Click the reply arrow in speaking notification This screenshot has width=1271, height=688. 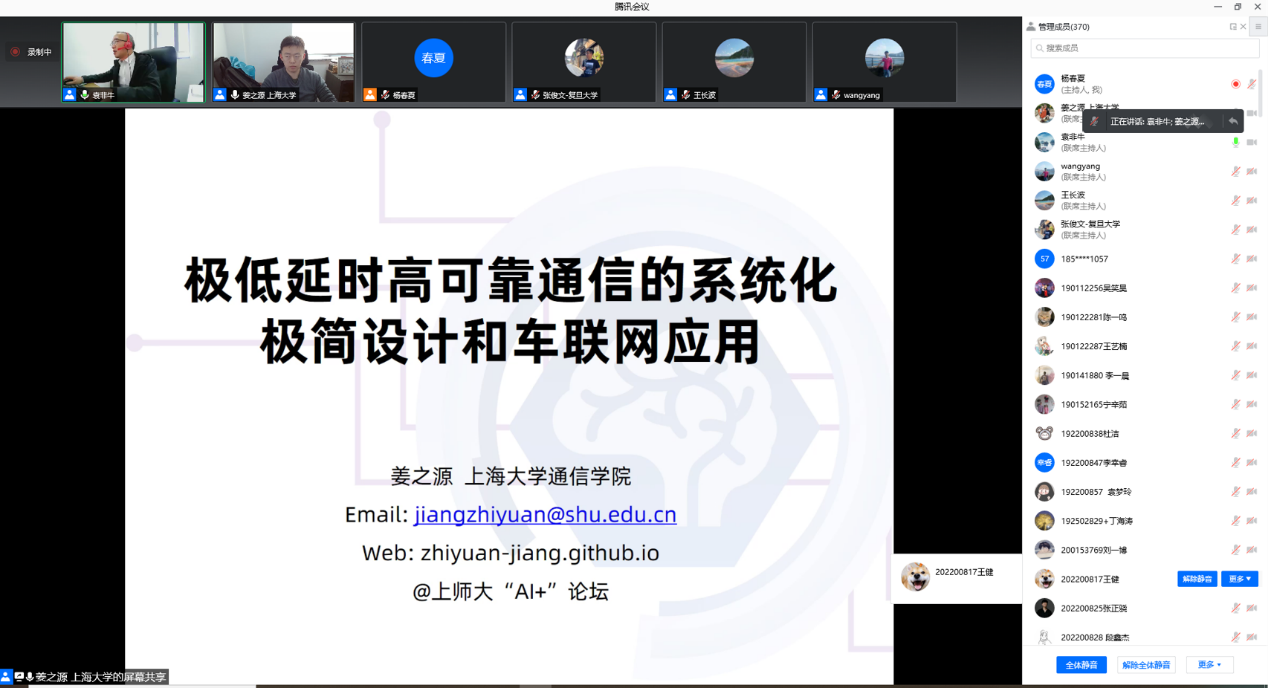(x=1233, y=121)
